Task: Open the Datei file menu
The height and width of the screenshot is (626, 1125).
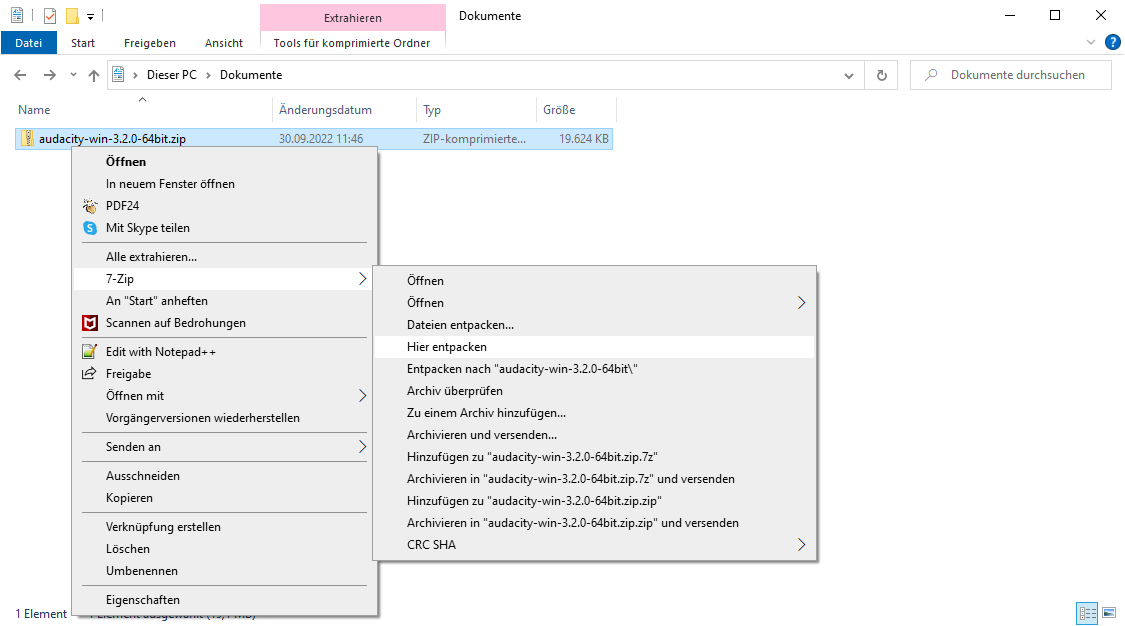Action: 29,43
